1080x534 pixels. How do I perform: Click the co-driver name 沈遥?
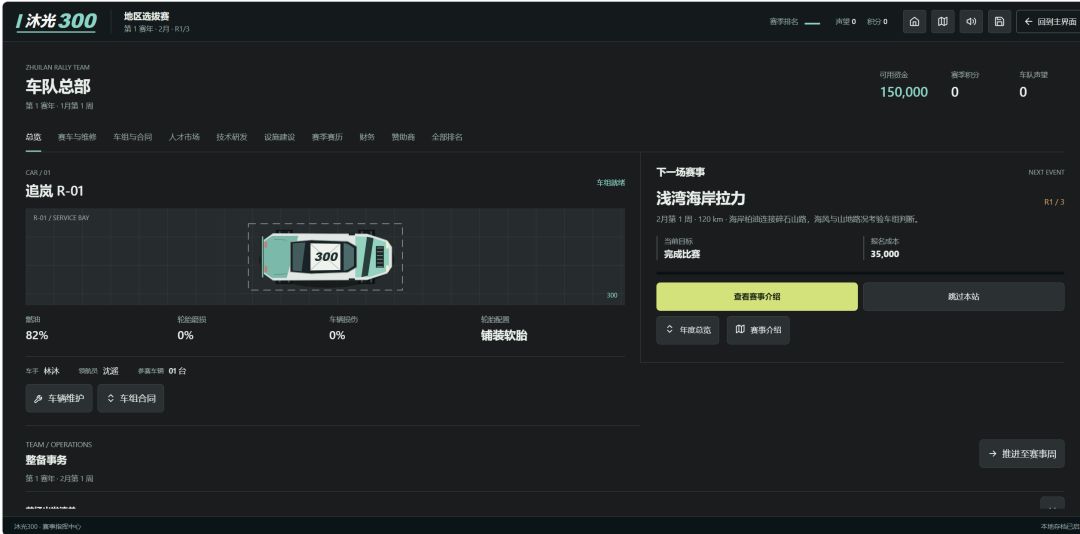[111, 371]
